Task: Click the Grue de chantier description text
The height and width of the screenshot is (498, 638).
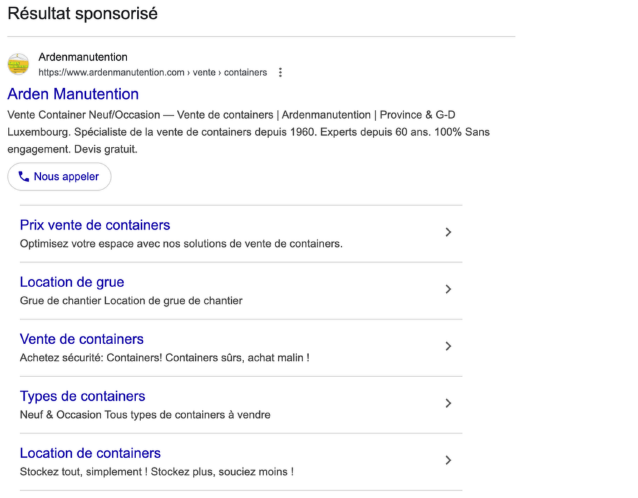Action: click(131, 301)
